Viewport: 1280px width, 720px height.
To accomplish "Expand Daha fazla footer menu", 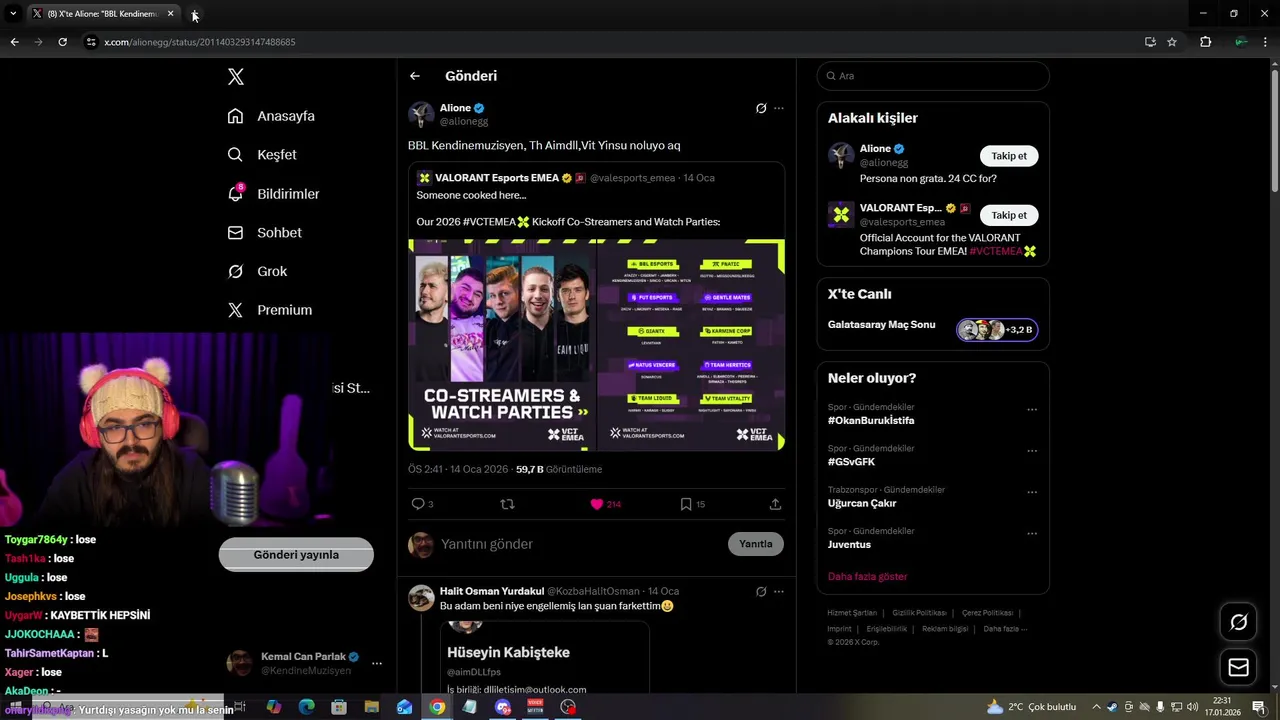I will click(x=1005, y=629).
